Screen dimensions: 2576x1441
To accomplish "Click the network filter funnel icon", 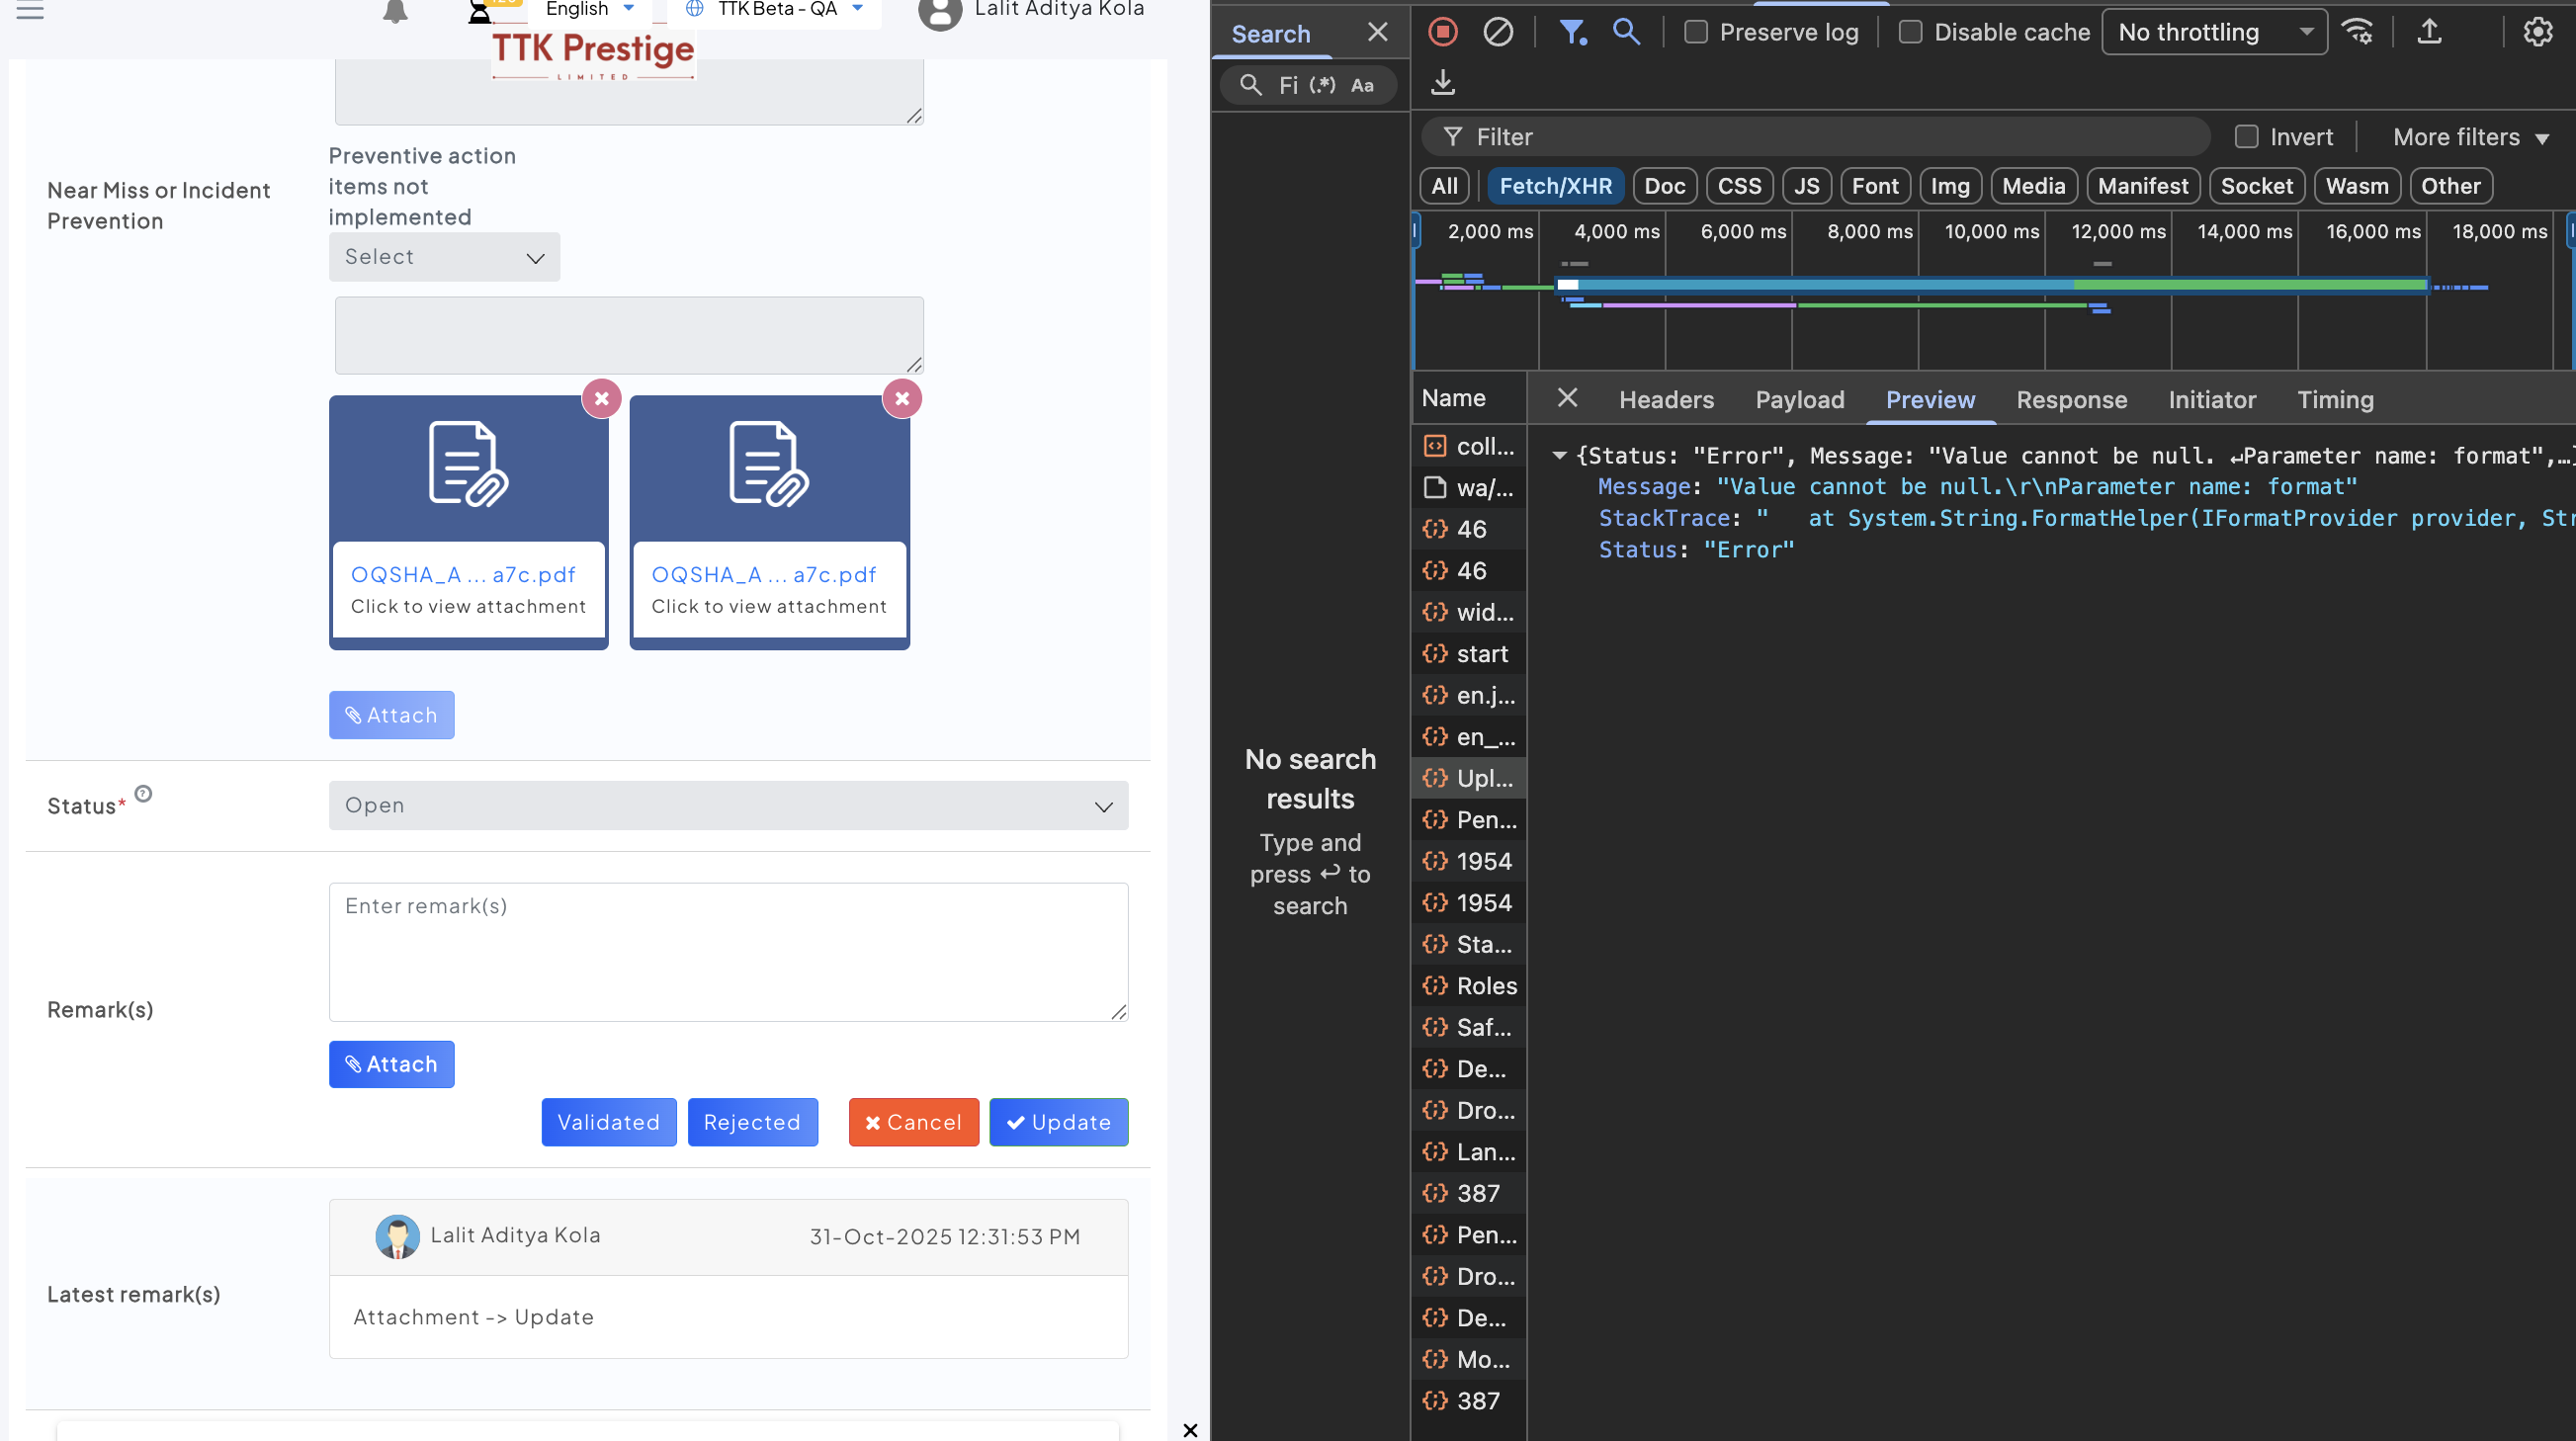I will pyautogui.click(x=1572, y=32).
